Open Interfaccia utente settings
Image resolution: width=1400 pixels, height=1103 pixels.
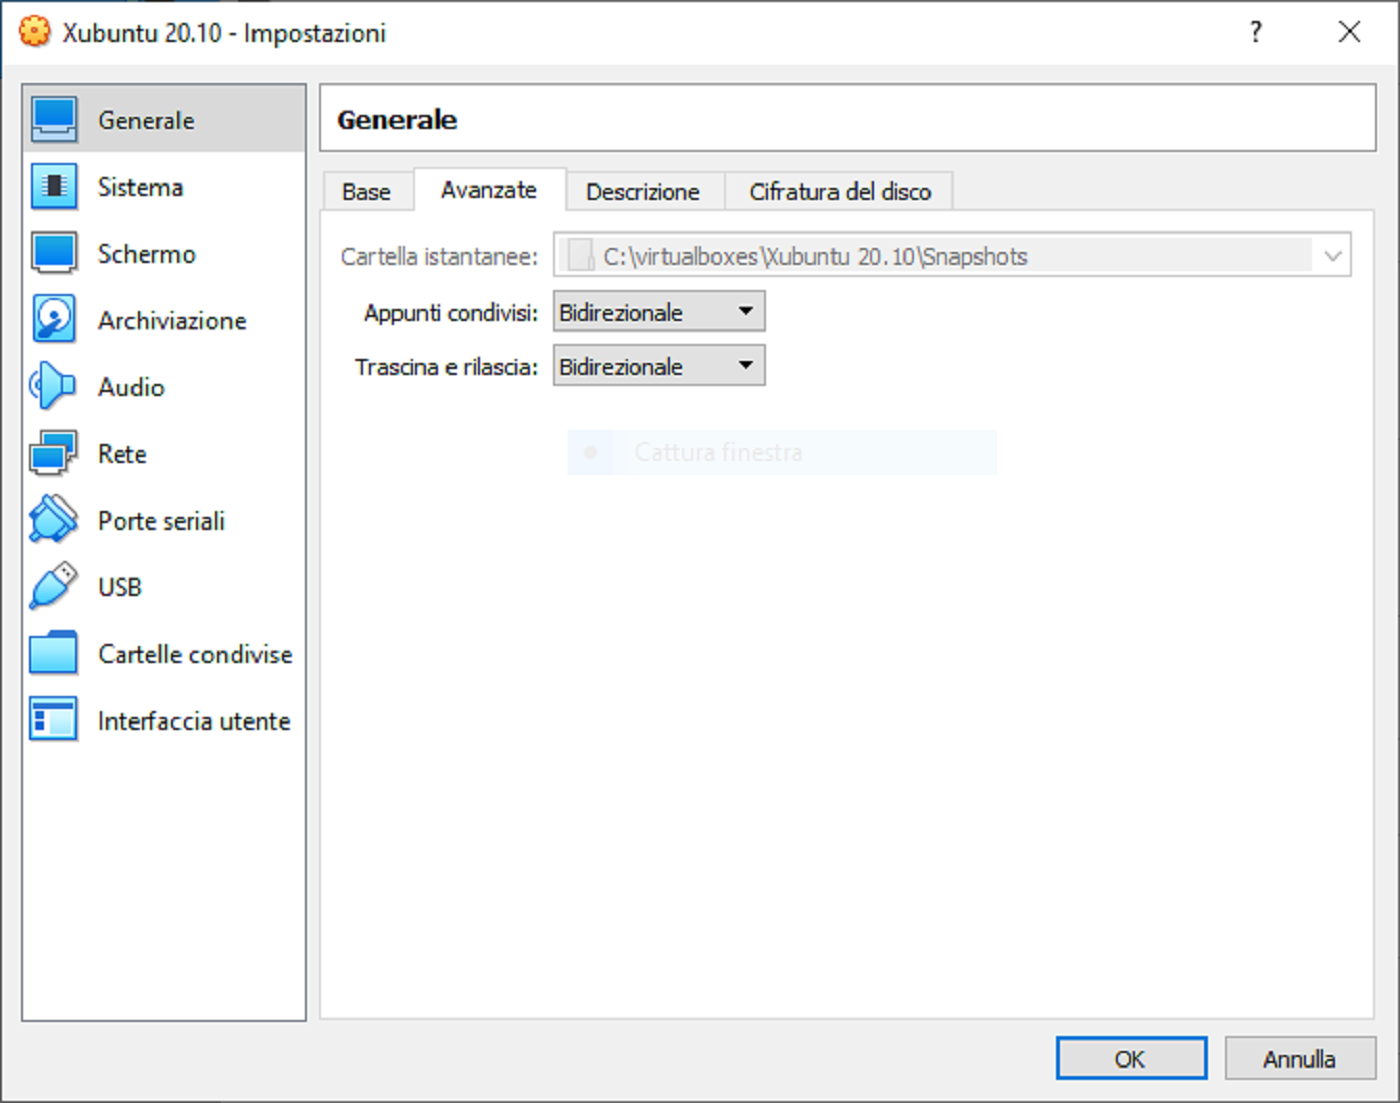click(x=52, y=719)
